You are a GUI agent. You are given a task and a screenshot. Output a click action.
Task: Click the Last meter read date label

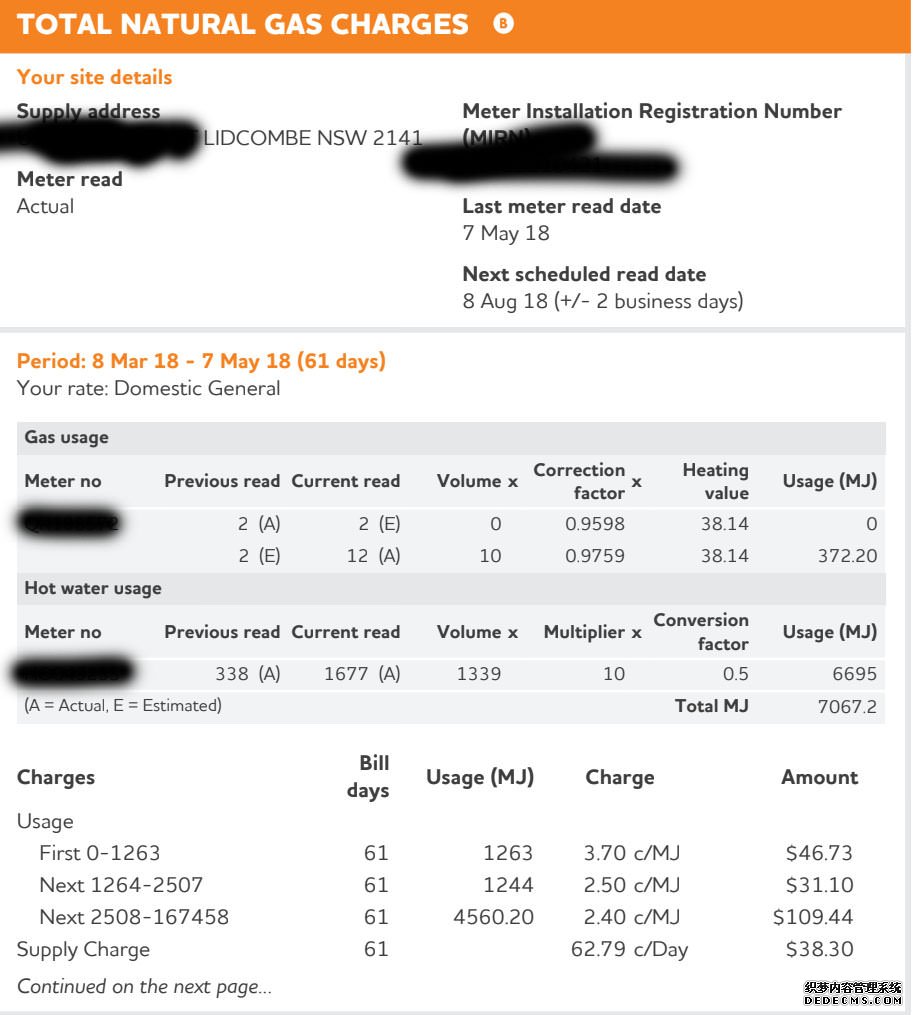tap(561, 206)
